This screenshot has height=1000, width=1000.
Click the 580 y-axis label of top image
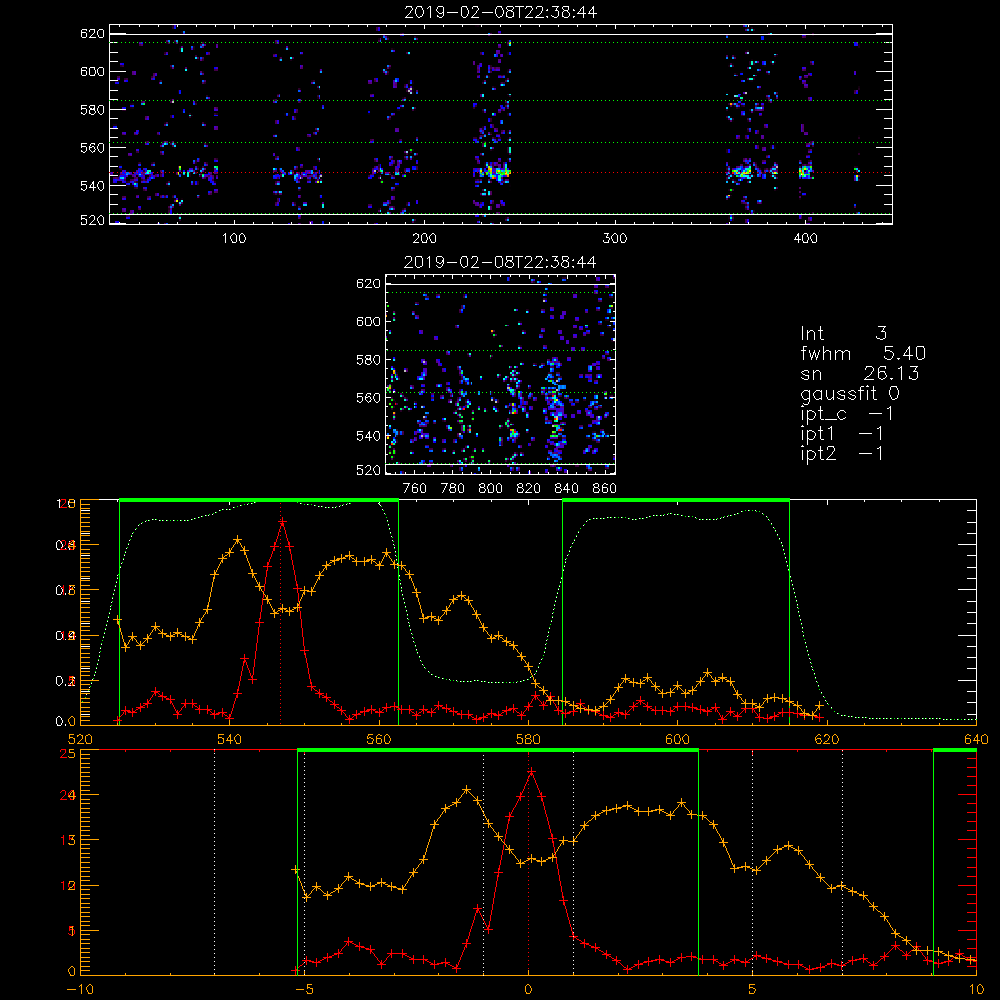click(92, 110)
